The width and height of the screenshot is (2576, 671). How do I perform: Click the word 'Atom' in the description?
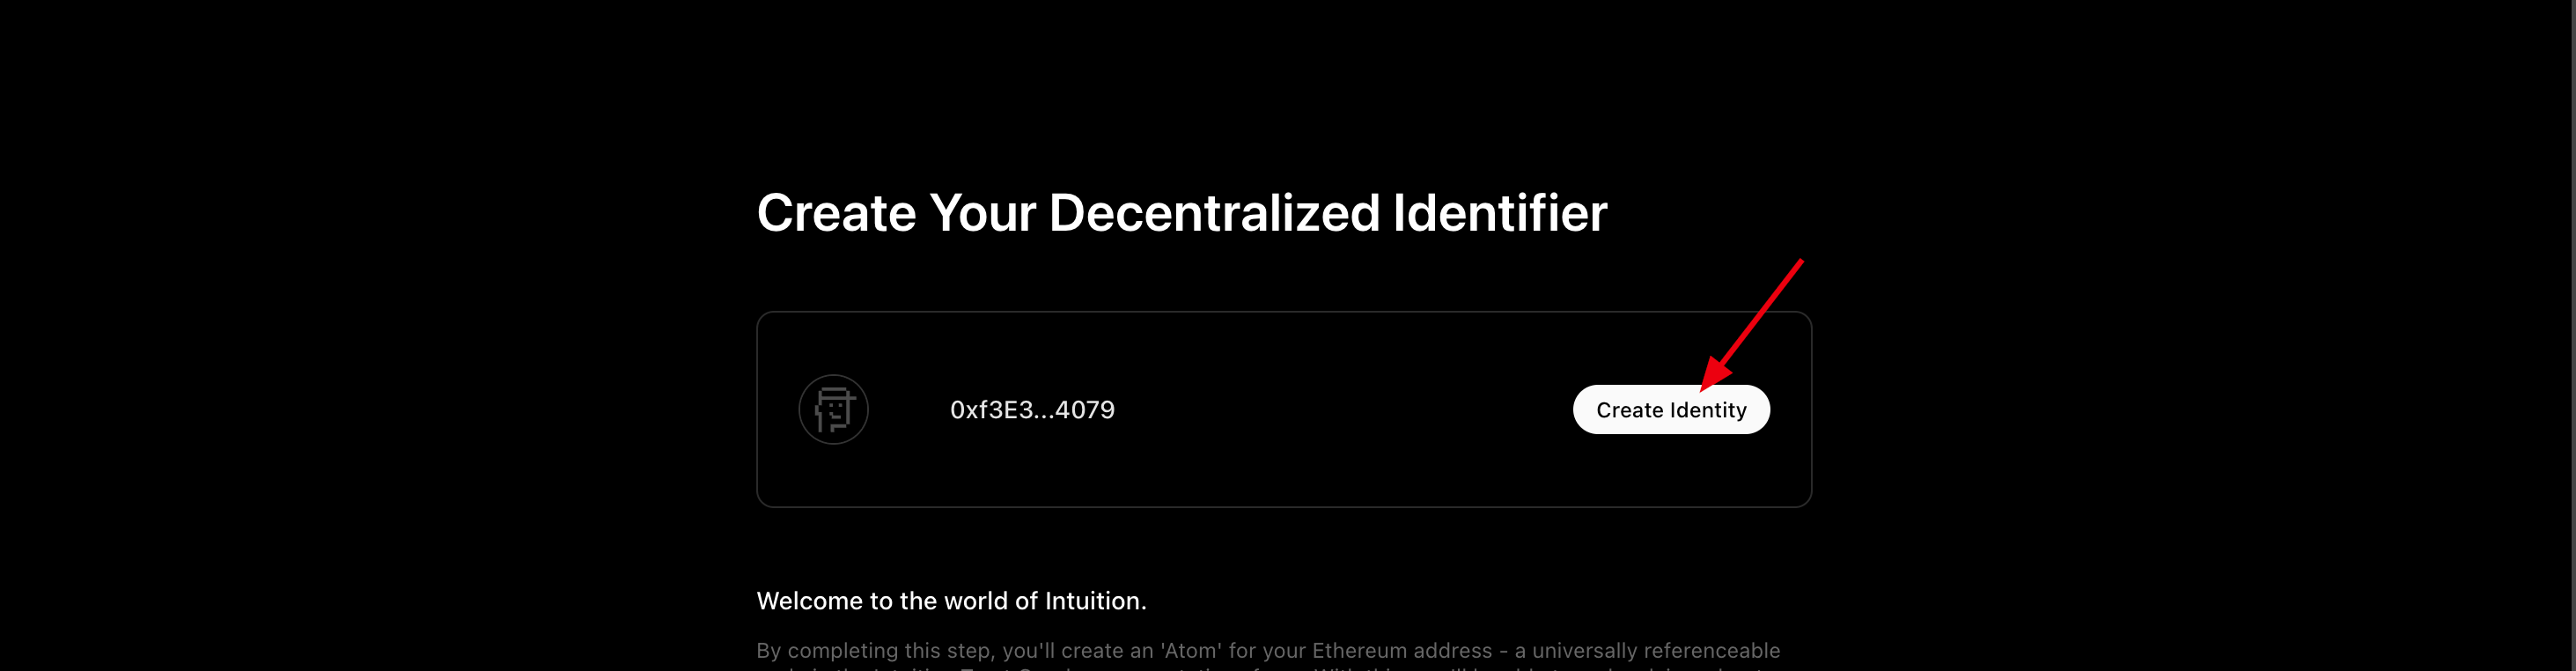1190,650
